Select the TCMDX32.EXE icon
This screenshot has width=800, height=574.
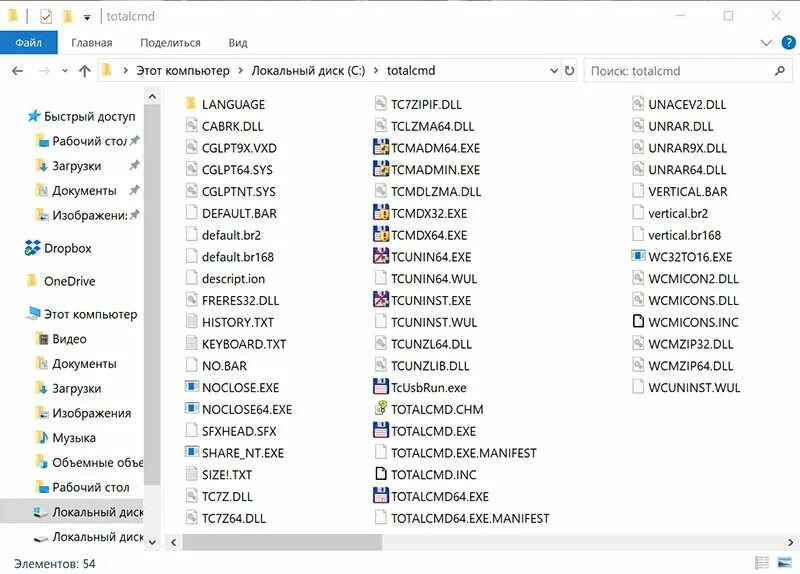coord(381,213)
